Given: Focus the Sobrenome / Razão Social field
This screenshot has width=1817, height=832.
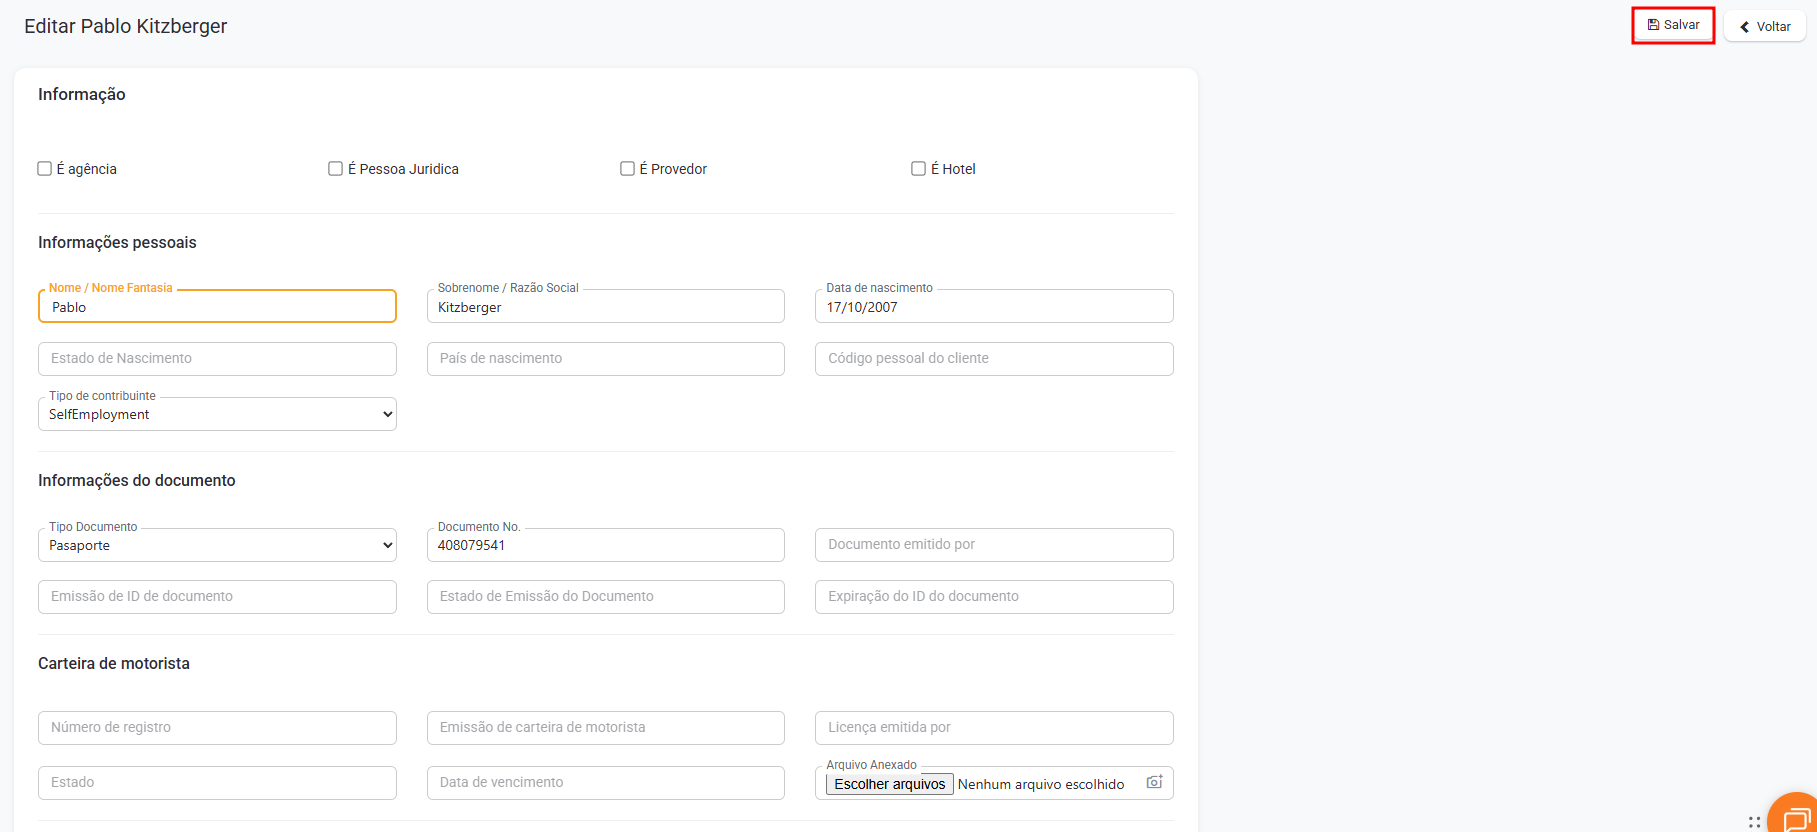Looking at the screenshot, I should pos(605,307).
